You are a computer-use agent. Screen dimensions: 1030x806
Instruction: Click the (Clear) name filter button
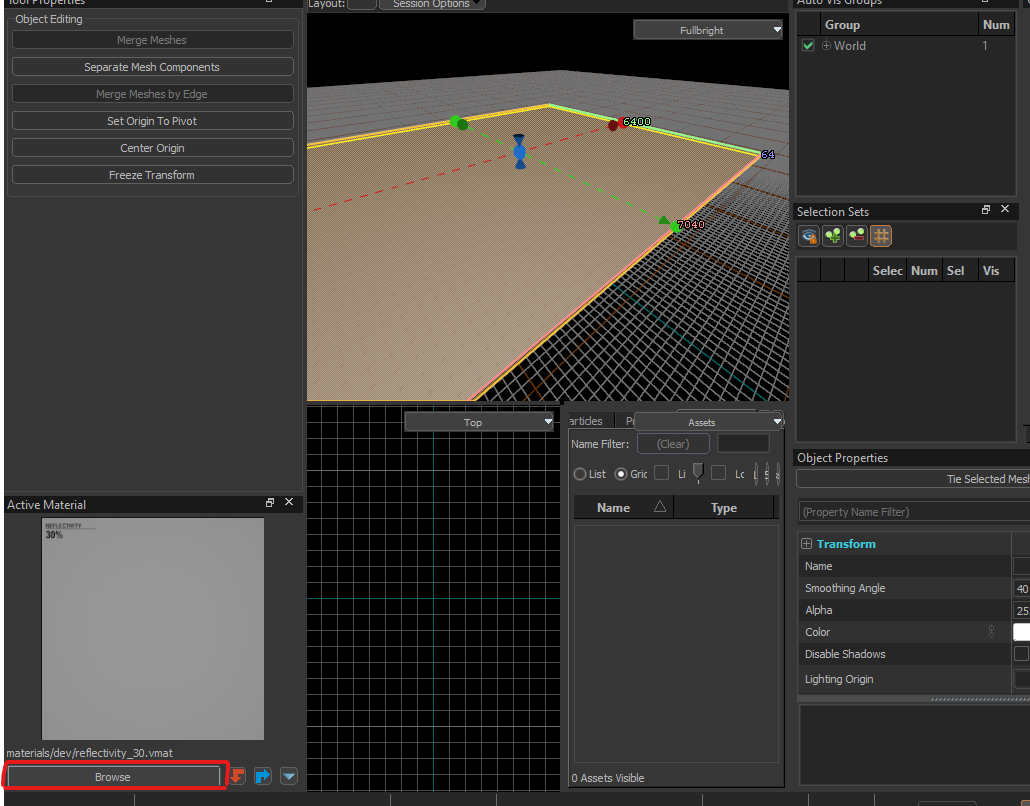(673, 444)
